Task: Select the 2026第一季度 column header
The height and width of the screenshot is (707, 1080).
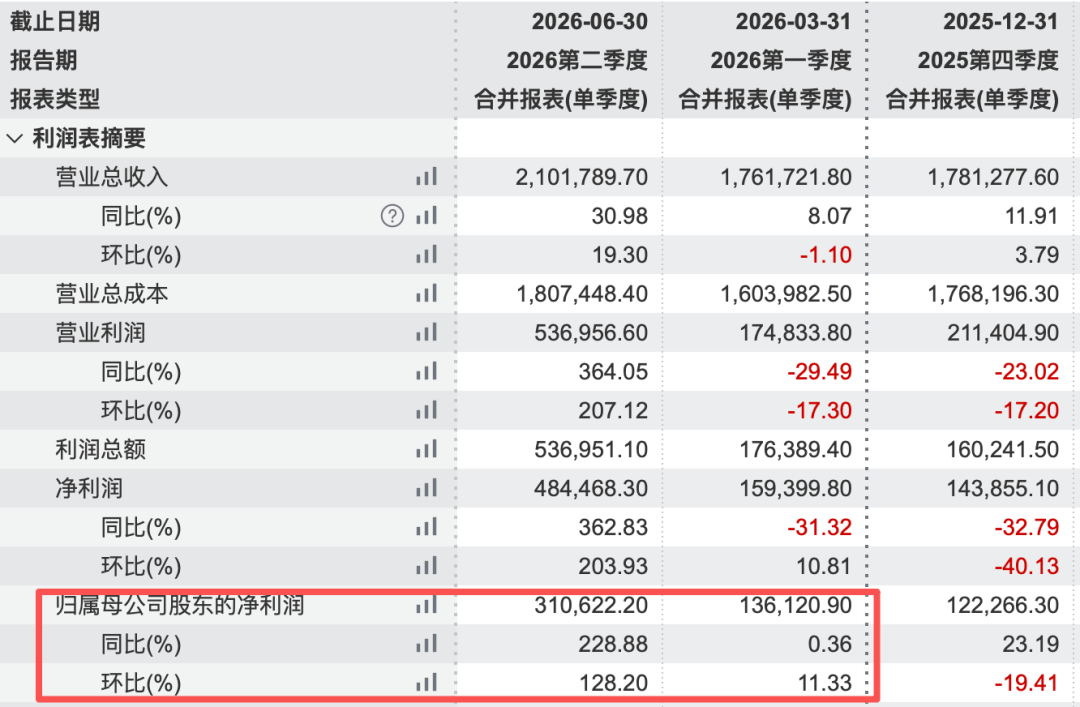Action: (781, 61)
